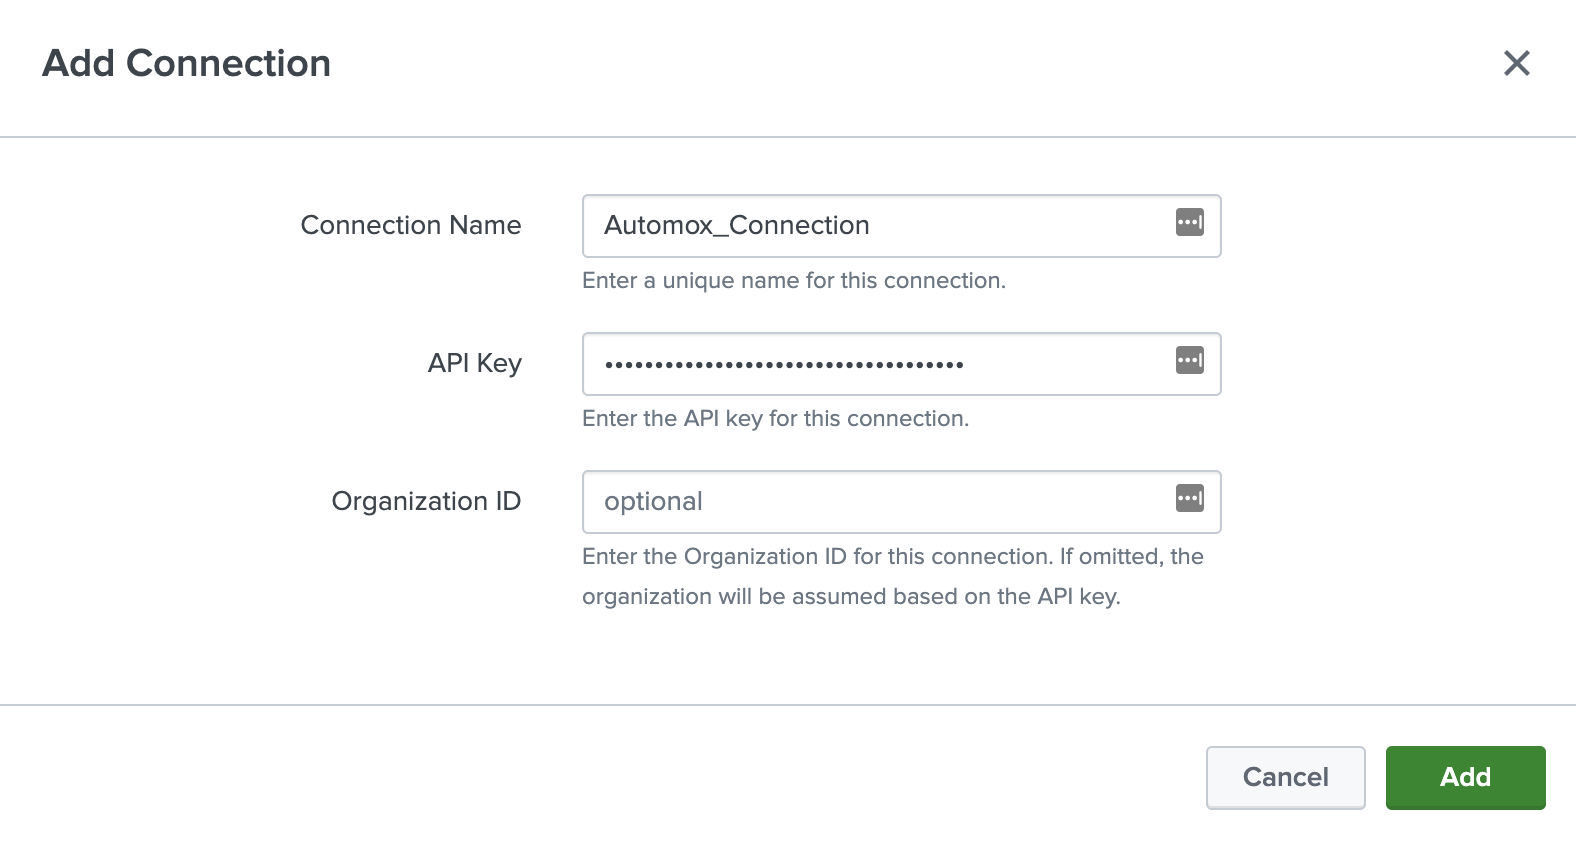Click the Organization ID help text
Screen dimensions: 1576x844
pos(893,576)
